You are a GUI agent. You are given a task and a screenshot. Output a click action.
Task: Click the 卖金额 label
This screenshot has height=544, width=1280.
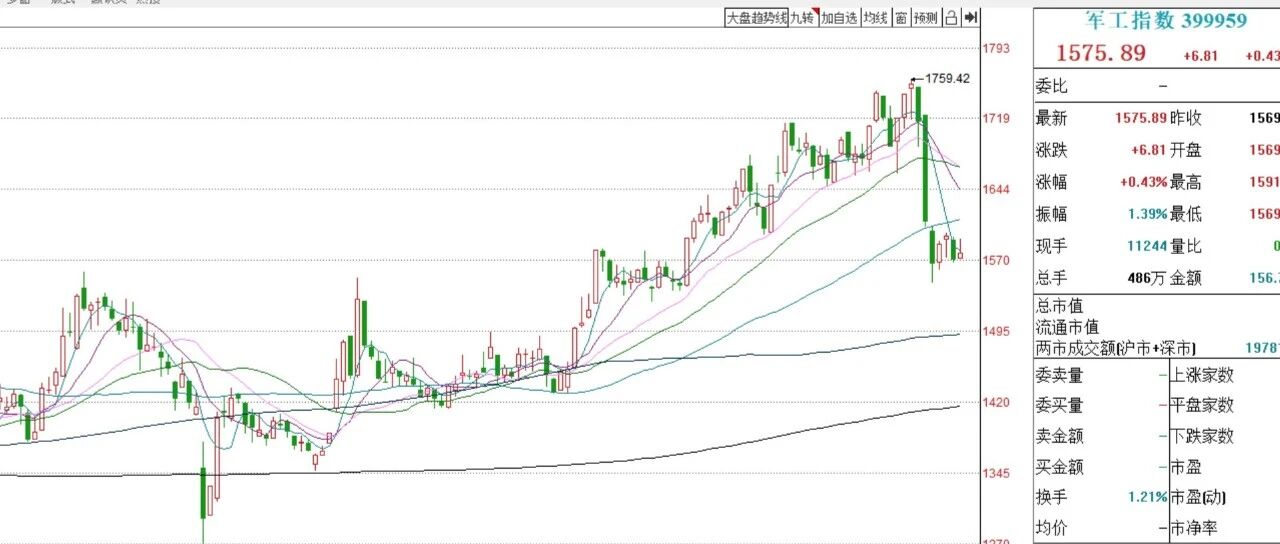(x=1060, y=437)
